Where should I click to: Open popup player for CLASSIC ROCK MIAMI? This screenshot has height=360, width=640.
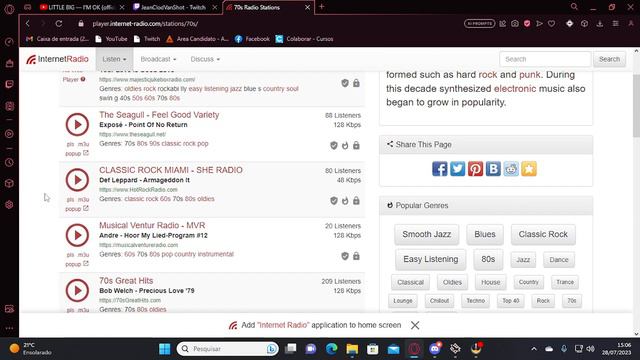click(x=77, y=209)
